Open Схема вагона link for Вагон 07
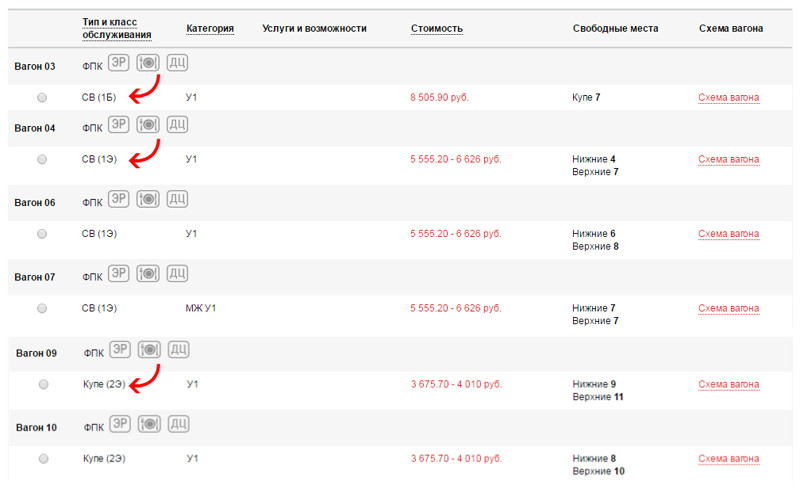The image size is (800, 489). pos(729,308)
